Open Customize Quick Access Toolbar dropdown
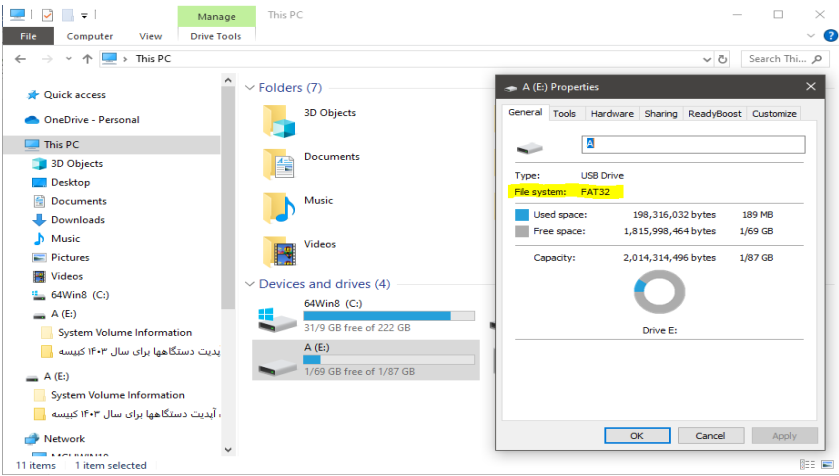Screen dimensions: 839x476 [x=84, y=16]
